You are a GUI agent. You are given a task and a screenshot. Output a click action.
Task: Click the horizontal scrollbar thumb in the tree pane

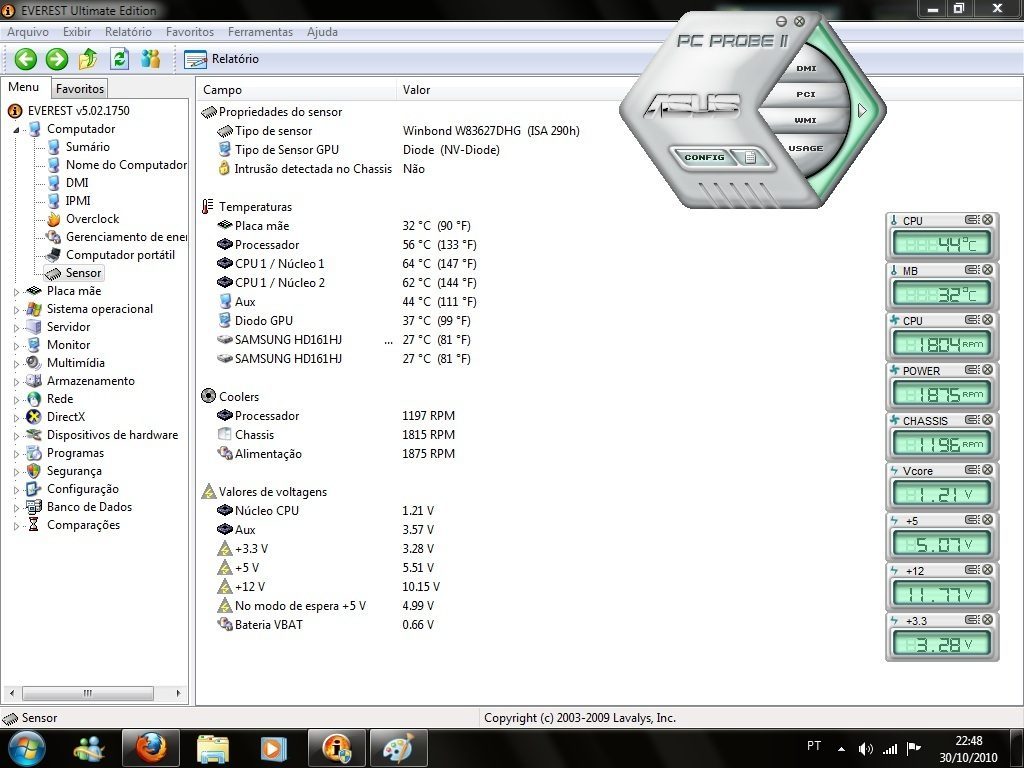[x=88, y=693]
